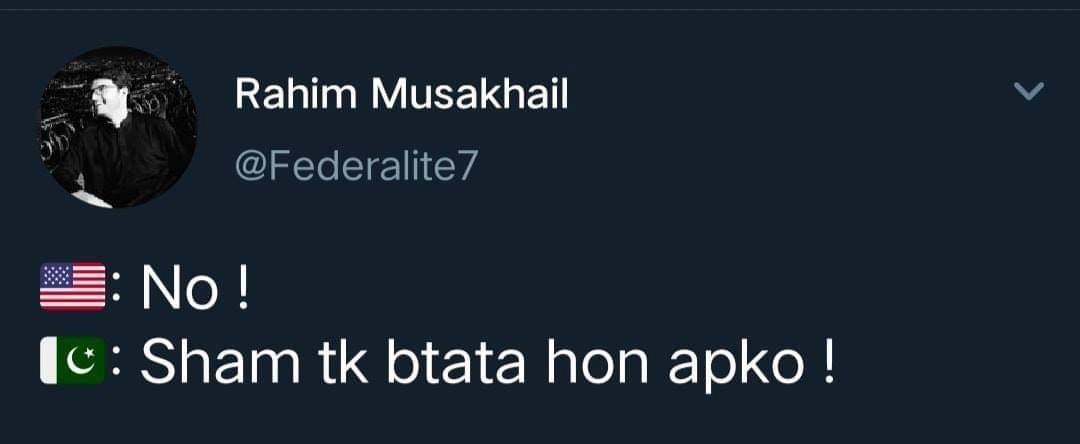Click the digit 7 in the @Federalite7 handle

466,166
